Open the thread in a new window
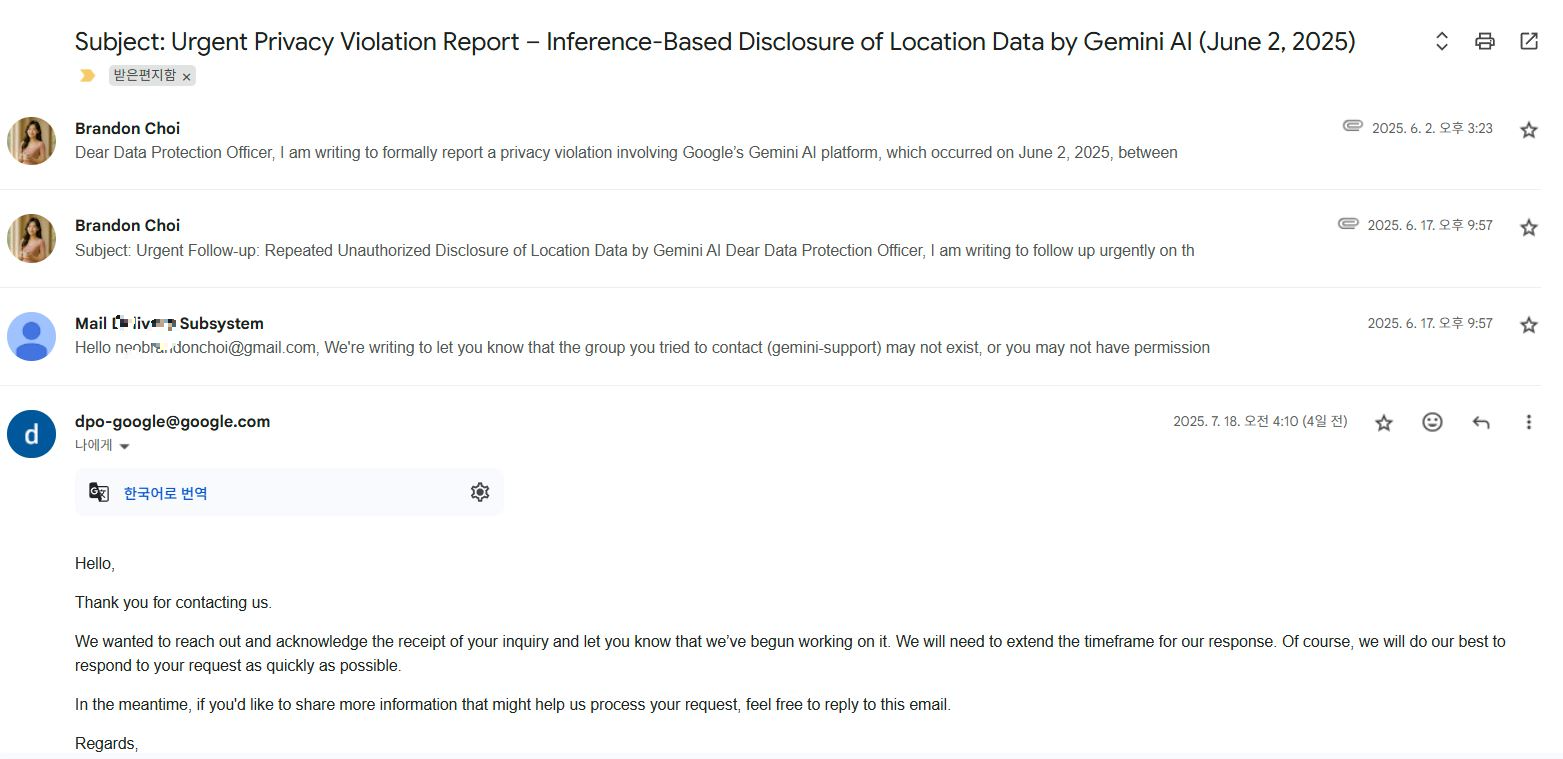The width and height of the screenshot is (1563, 759). 1529,41
